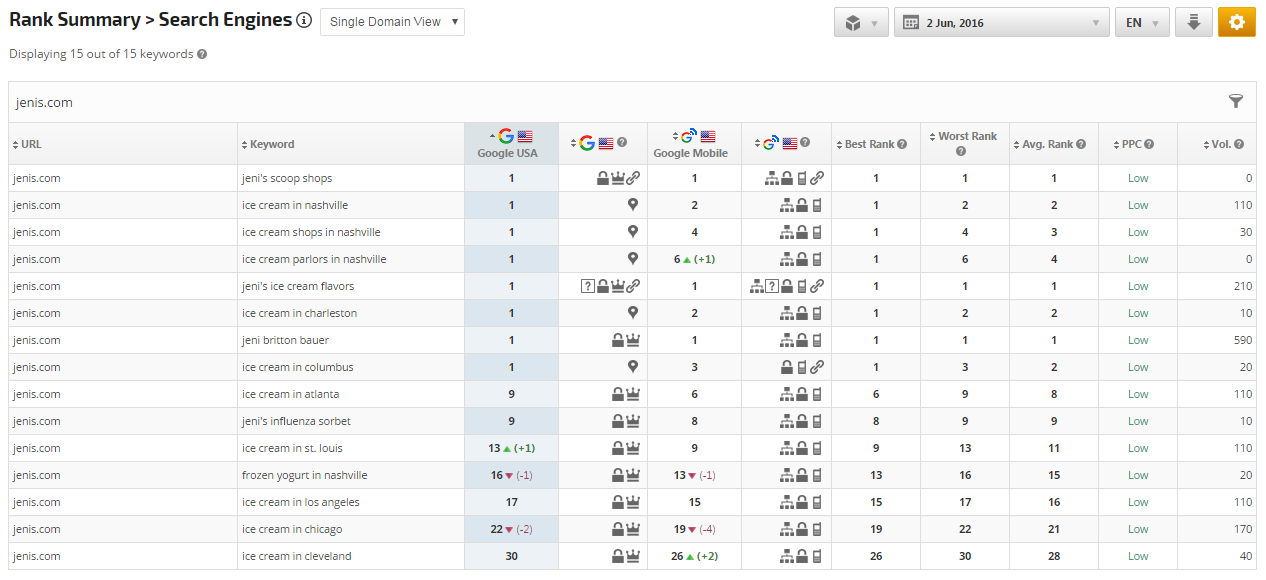The height and width of the screenshot is (580, 1266).
Task: Click the Vol. column help icon
Action: click(1239, 144)
